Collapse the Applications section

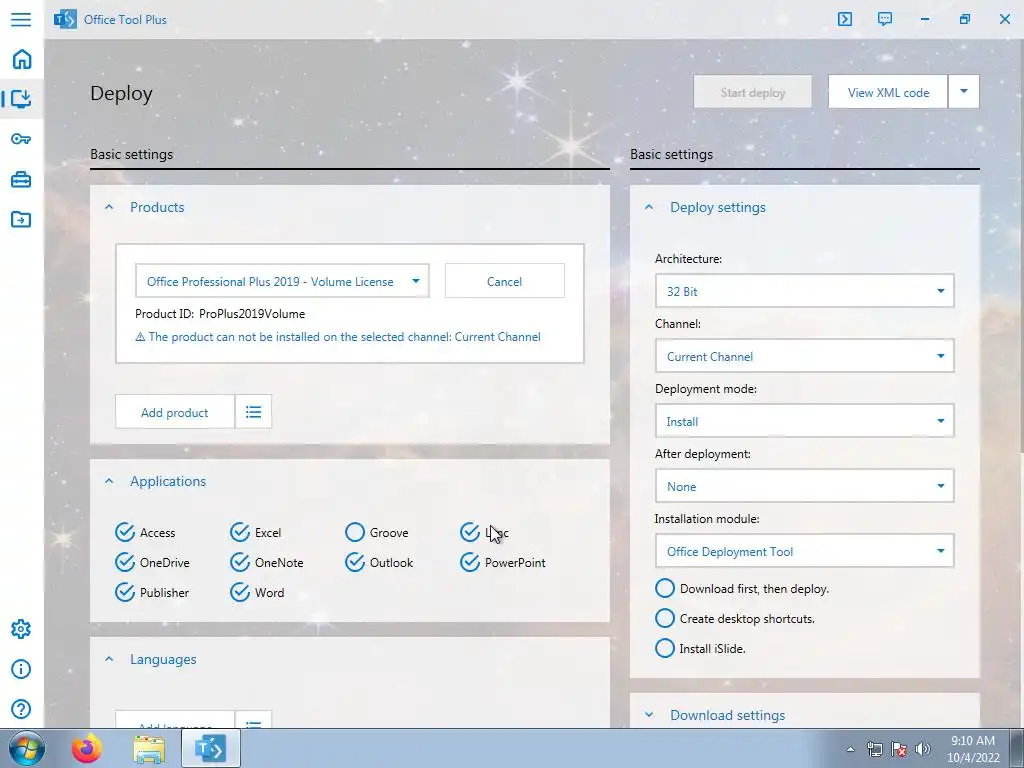tap(109, 481)
